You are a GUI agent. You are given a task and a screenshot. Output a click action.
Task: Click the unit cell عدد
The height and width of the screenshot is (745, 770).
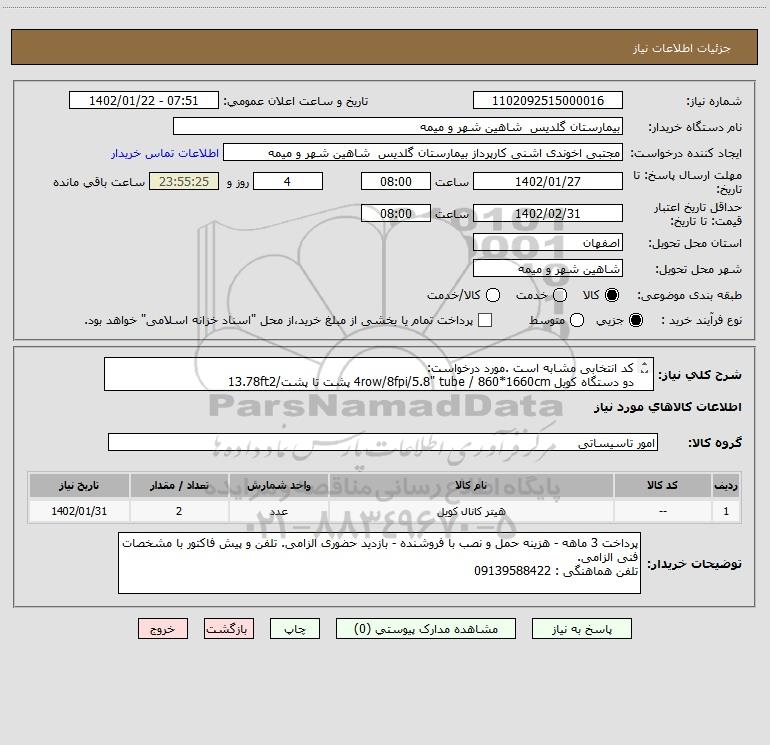[x=278, y=512]
